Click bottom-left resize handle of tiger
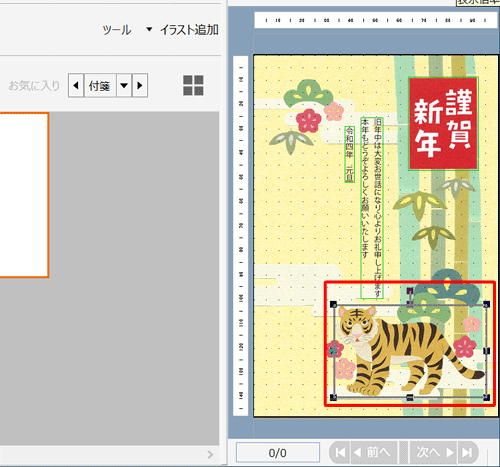This screenshot has height=467, width=500. 333,397
